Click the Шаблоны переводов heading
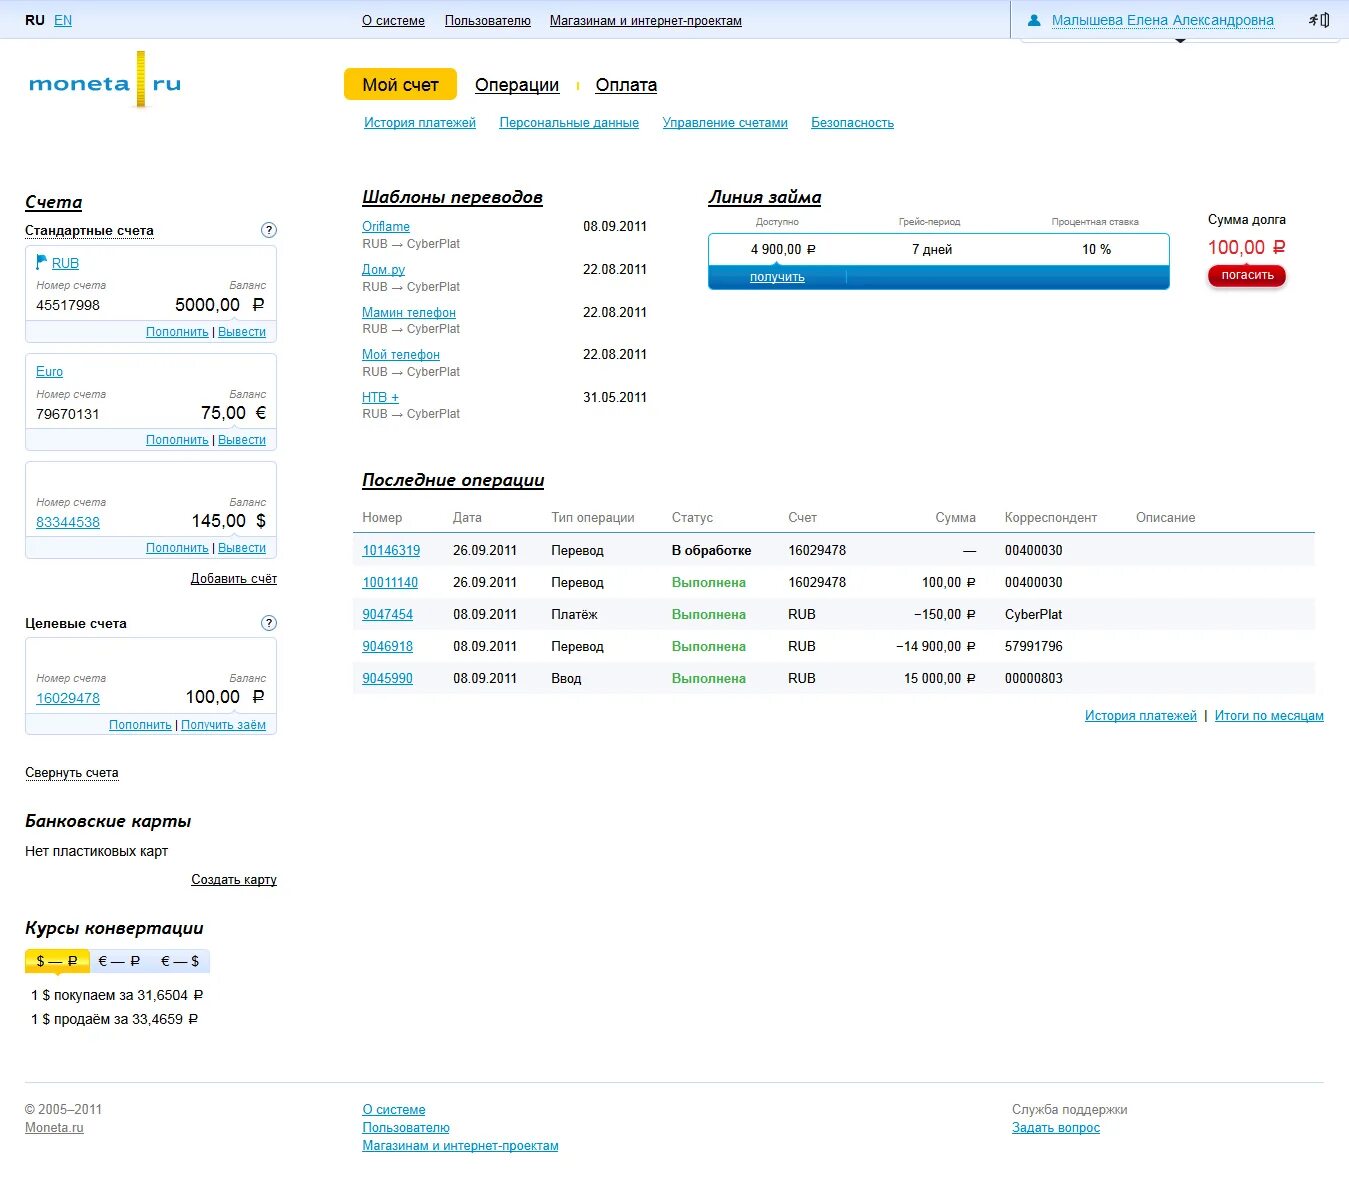Viewport: 1349px width, 1185px height. (452, 197)
